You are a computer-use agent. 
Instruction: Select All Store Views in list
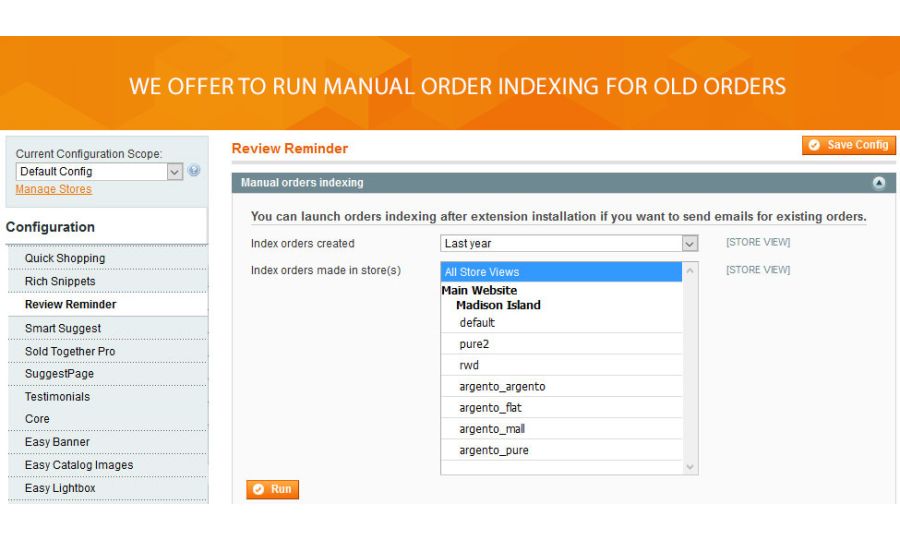pyautogui.click(x=561, y=272)
